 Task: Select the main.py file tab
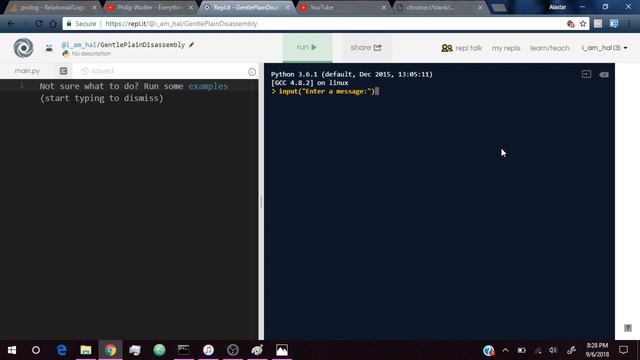(27, 71)
